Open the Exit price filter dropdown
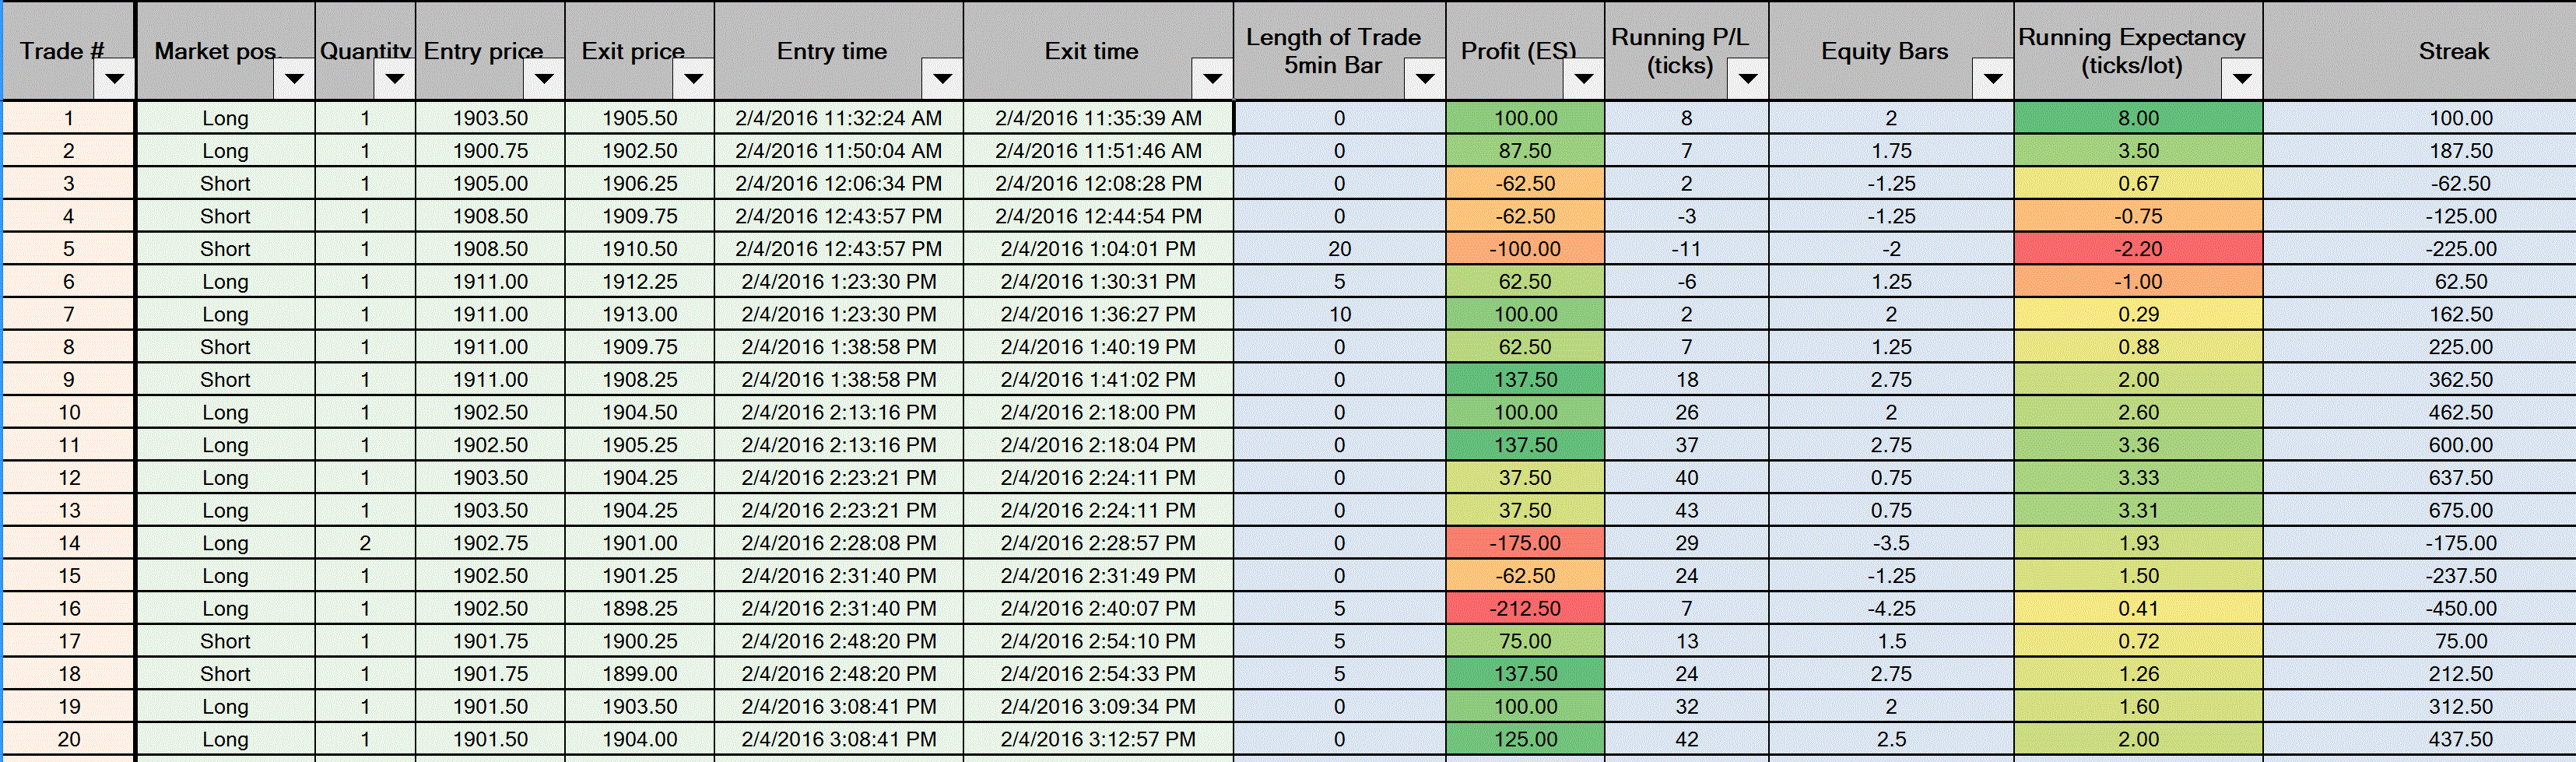 693,78
